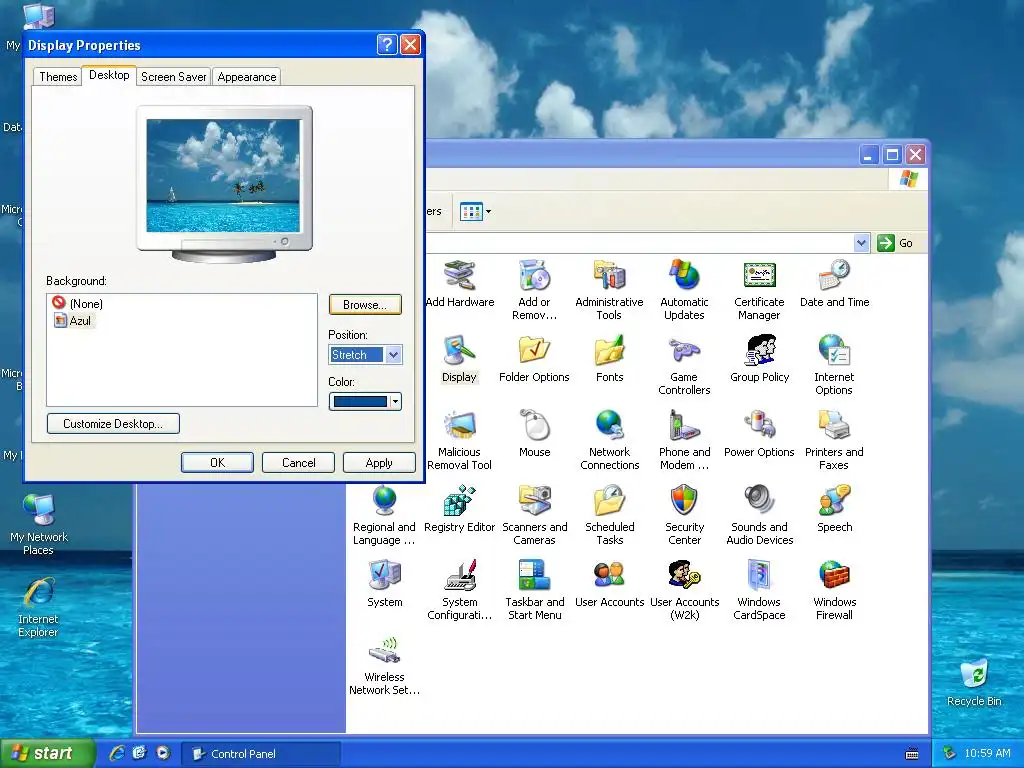Screen dimensions: 1024x768
Task: Open Folder Options icon
Action: coord(534,359)
